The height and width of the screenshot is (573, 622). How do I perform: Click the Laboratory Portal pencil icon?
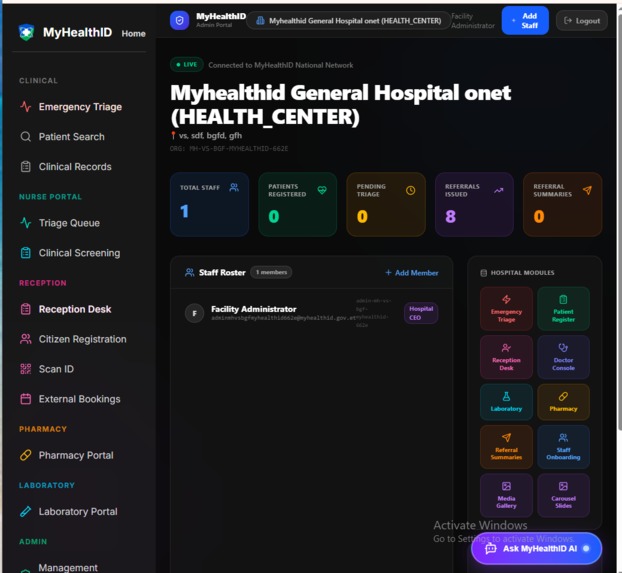click(x=26, y=511)
